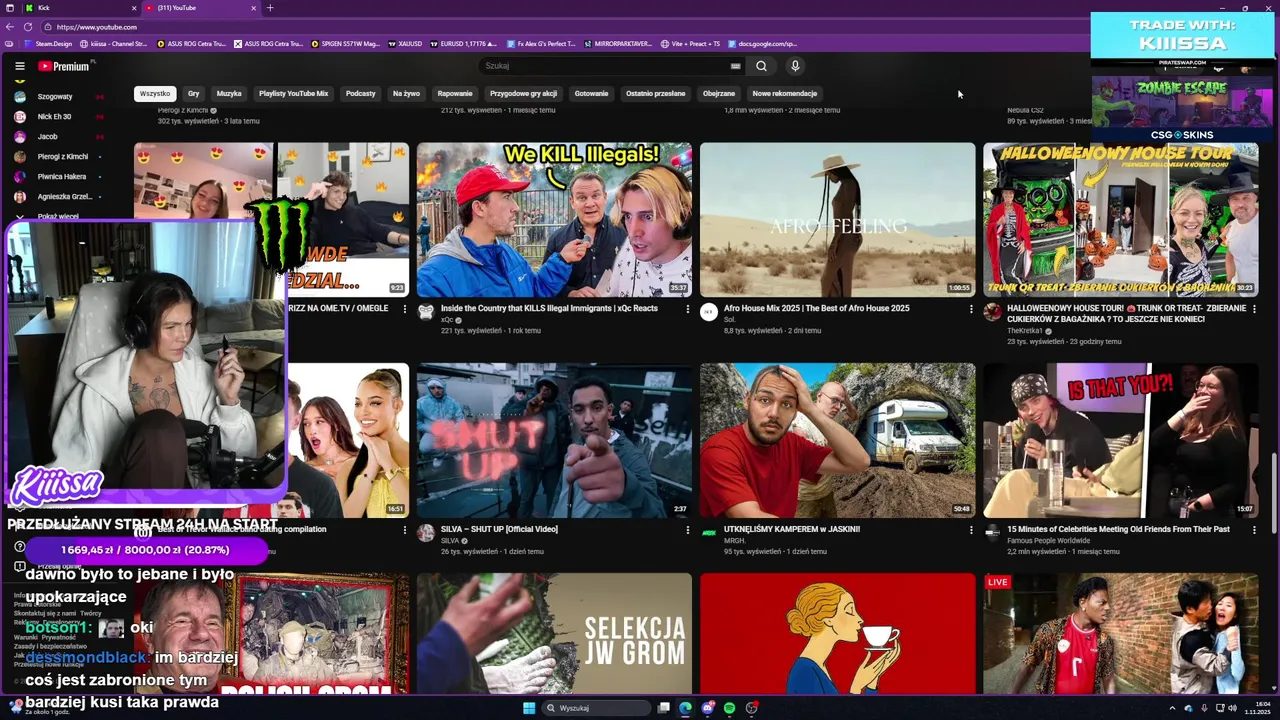Open Sol. channel avatar under Afro House

point(709,312)
